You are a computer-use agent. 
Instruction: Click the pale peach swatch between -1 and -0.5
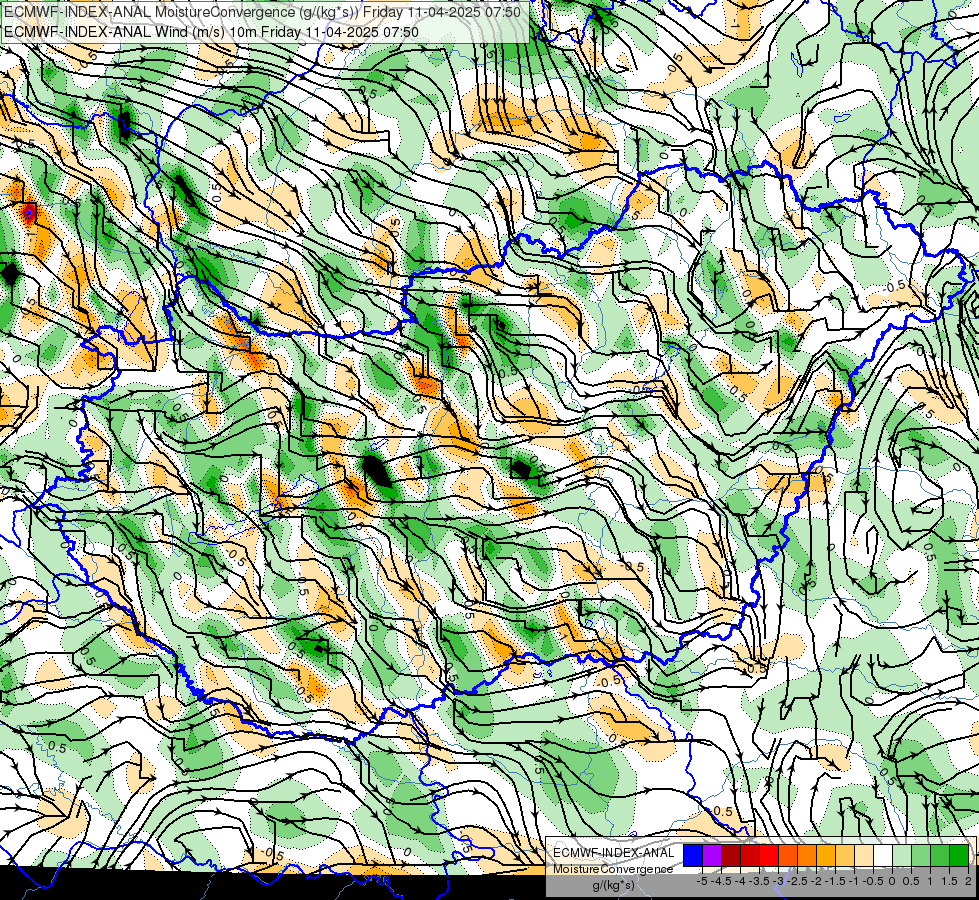[x=864, y=855]
